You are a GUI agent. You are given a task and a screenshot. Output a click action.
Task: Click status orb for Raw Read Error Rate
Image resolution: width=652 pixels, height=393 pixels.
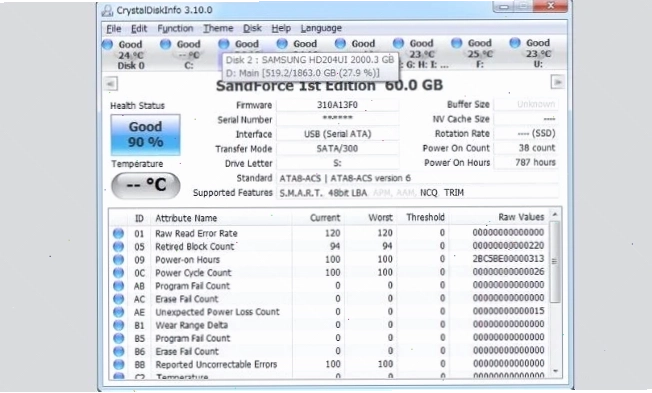click(x=119, y=233)
